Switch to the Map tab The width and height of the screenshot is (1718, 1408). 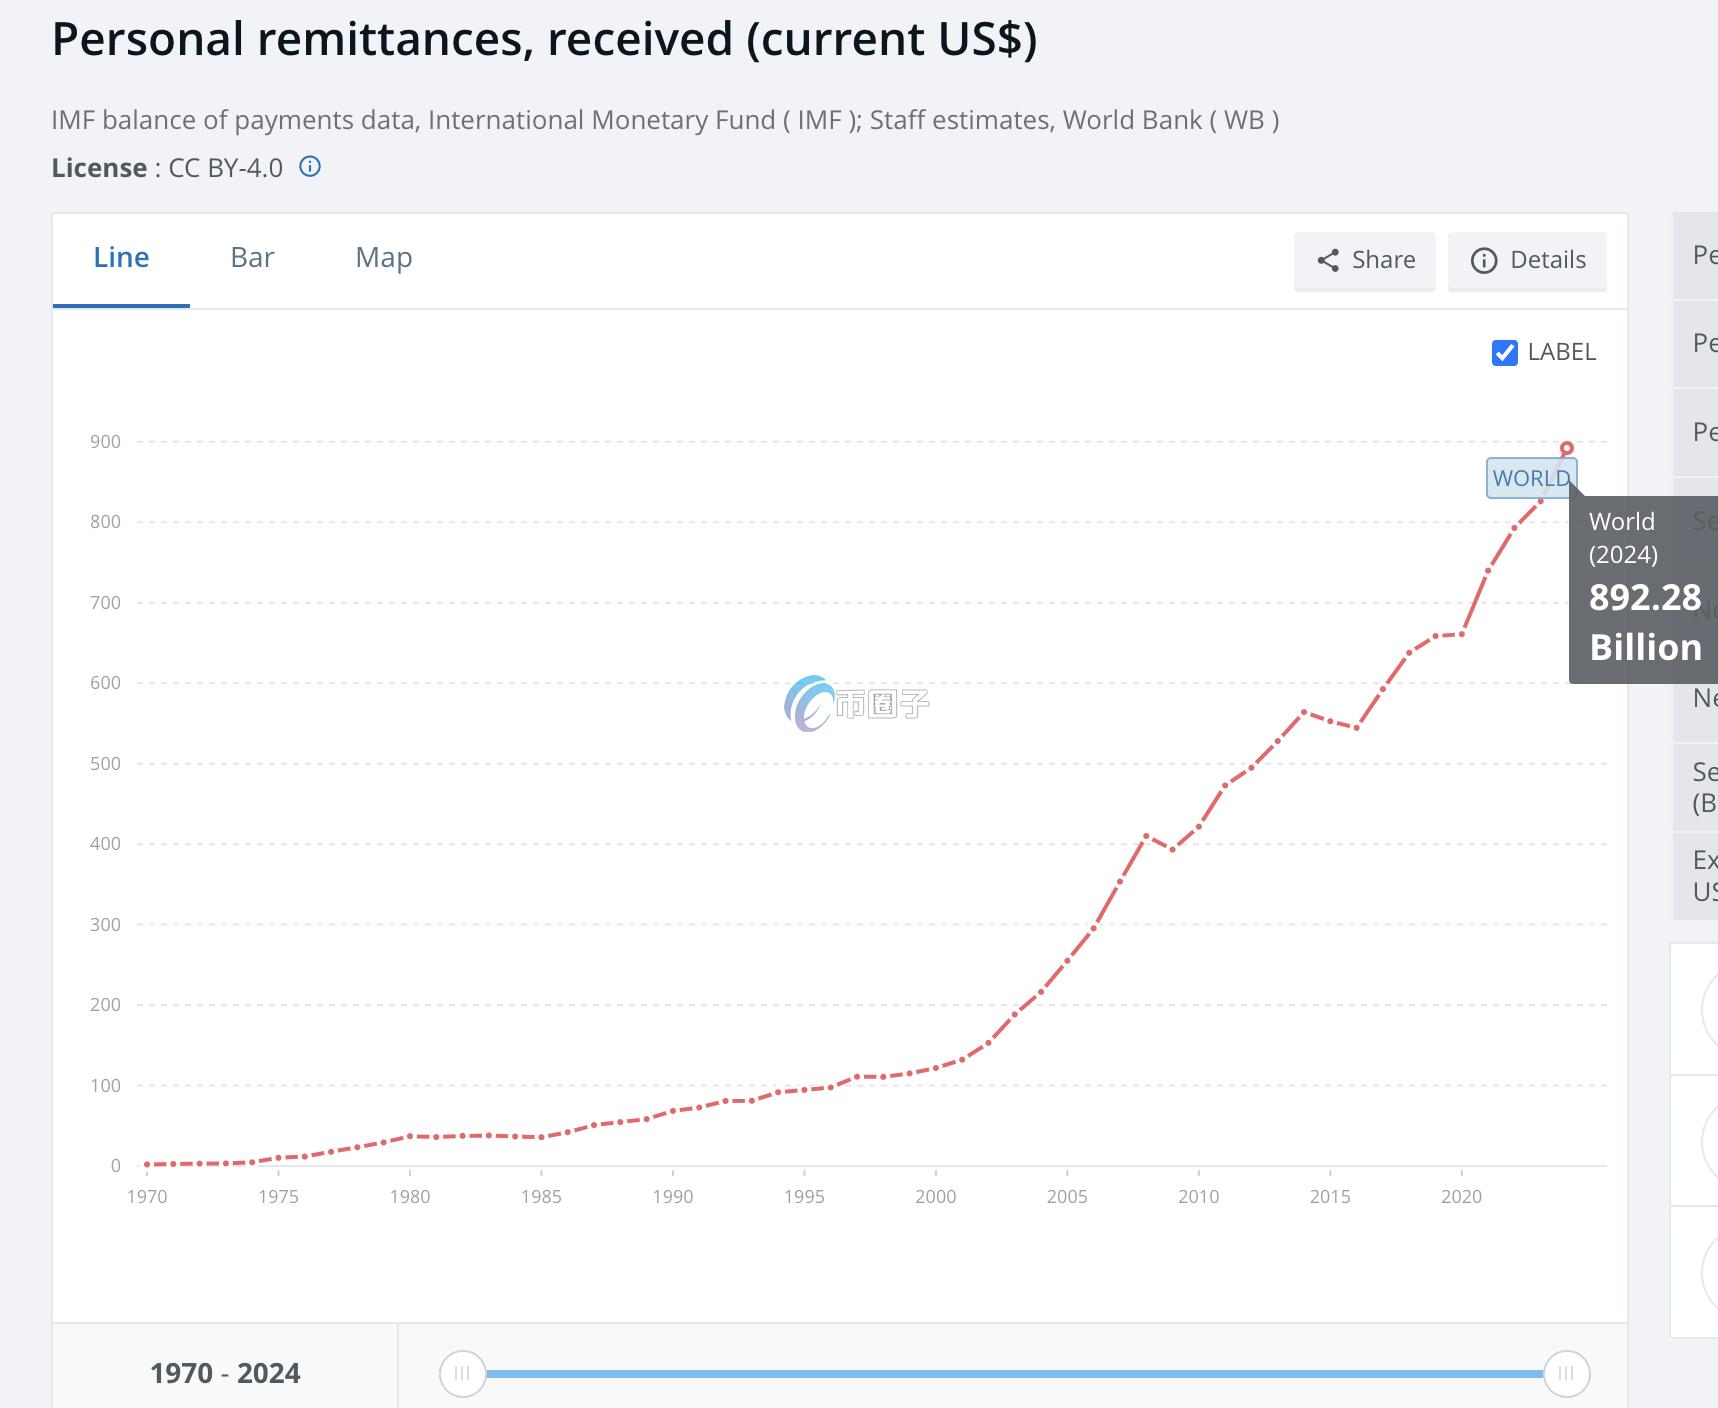click(384, 258)
